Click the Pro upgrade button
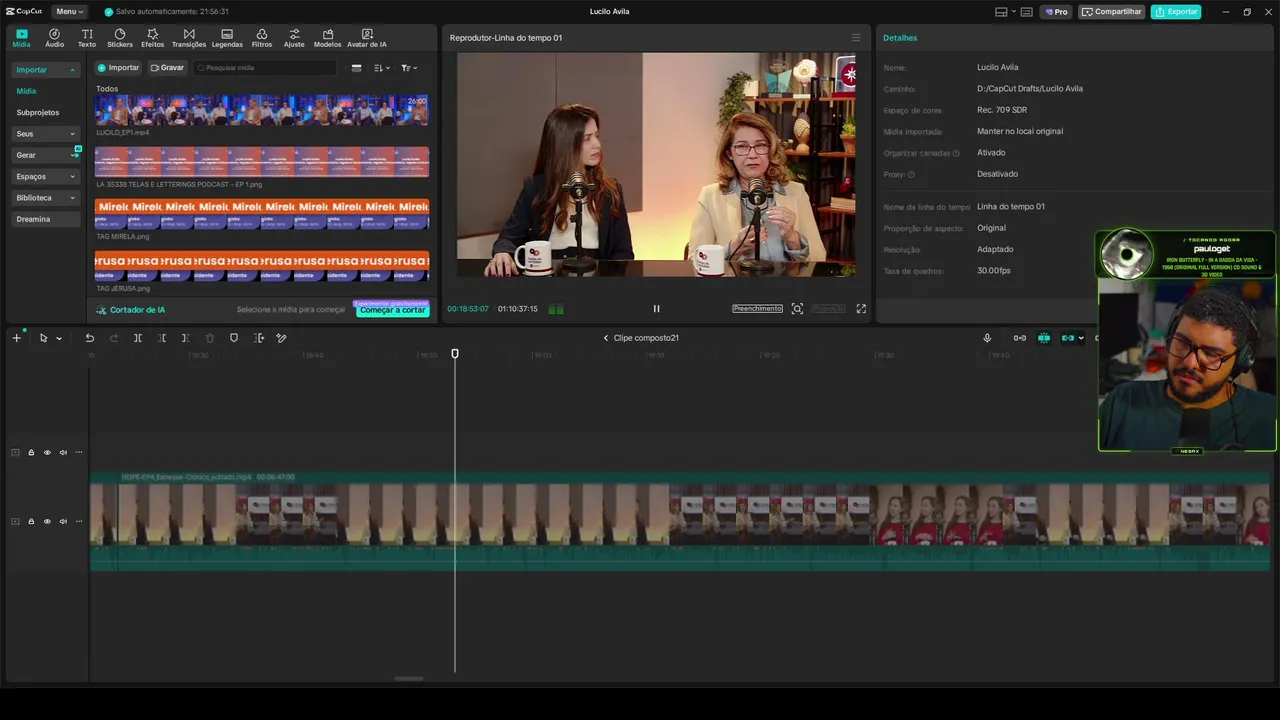1280x720 pixels. pyautogui.click(x=1055, y=12)
